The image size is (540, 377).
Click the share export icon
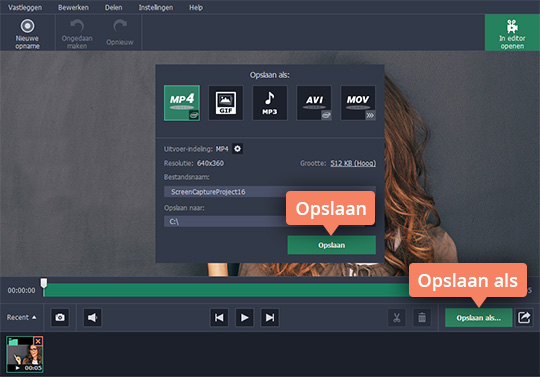pyautogui.click(x=524, y=317)
